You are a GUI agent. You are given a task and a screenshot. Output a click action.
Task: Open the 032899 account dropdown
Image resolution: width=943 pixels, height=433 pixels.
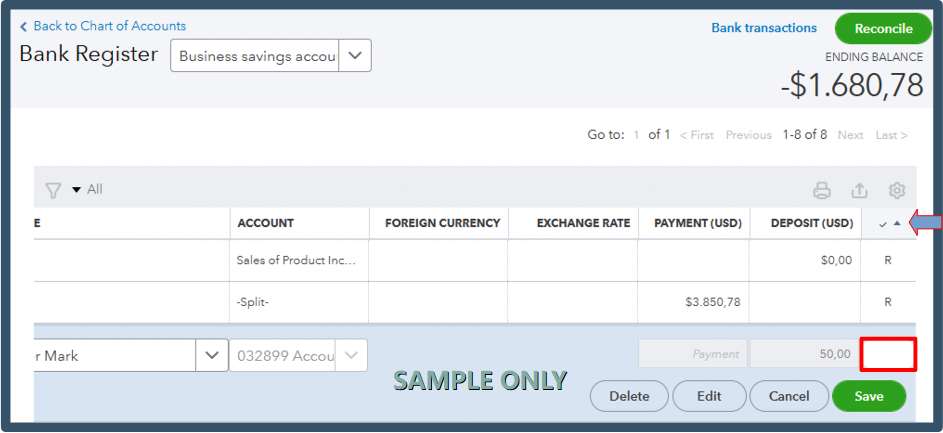(350, 355)
